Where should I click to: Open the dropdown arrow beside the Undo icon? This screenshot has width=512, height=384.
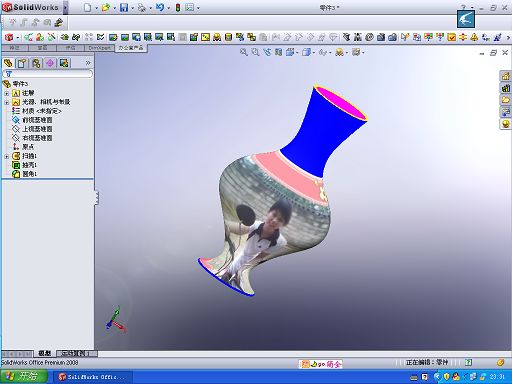click(x=168, y=8)
